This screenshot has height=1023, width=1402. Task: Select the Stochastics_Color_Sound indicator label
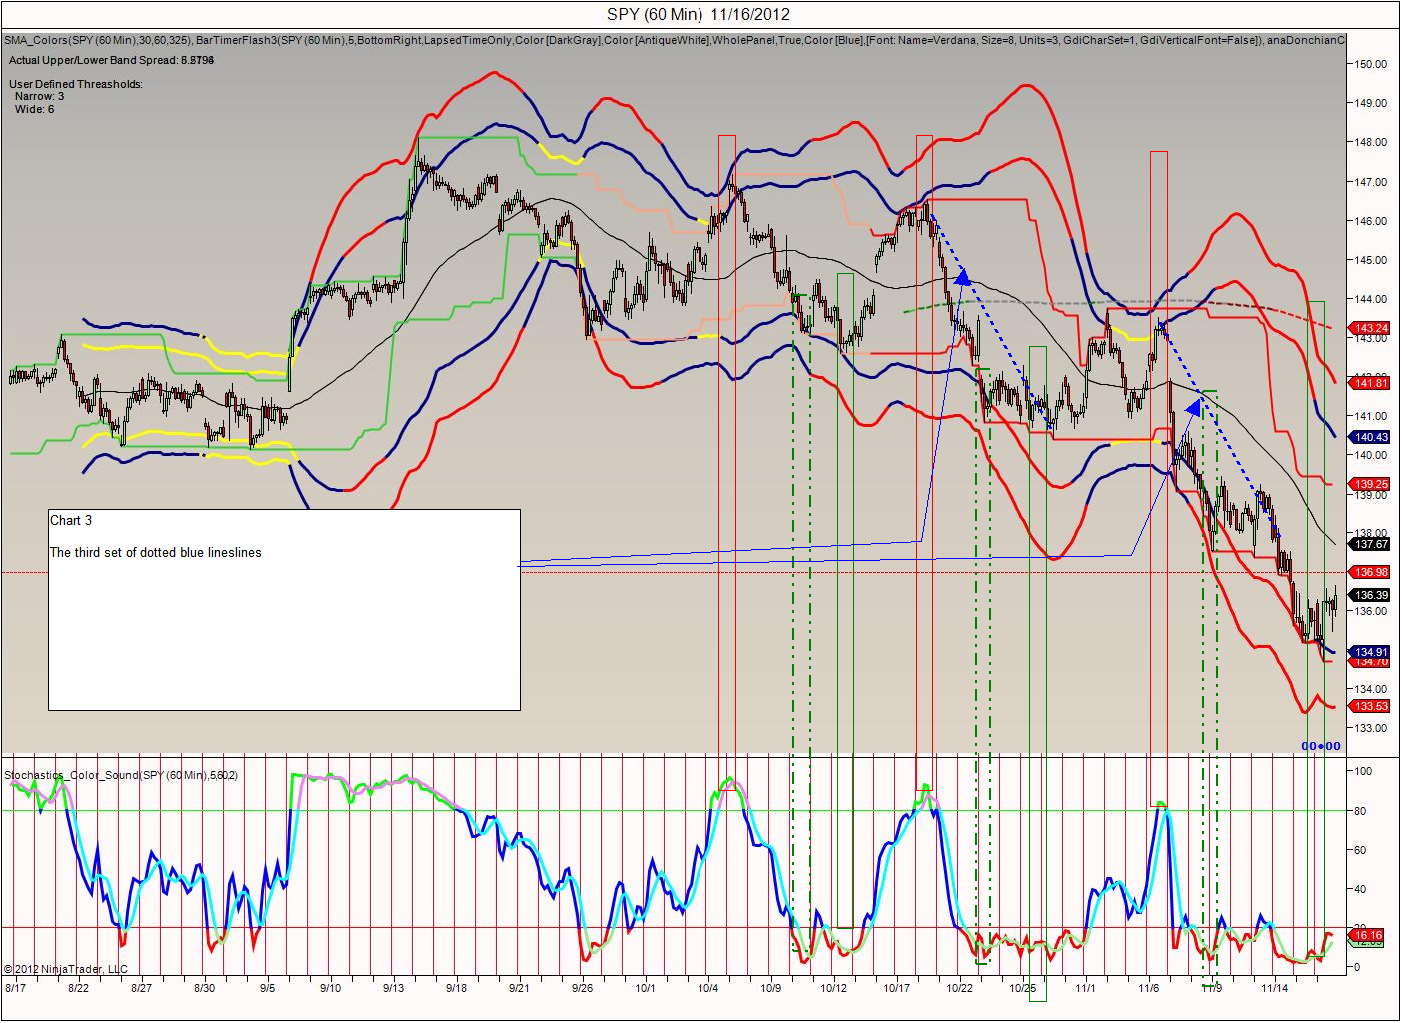pos(121,775)
